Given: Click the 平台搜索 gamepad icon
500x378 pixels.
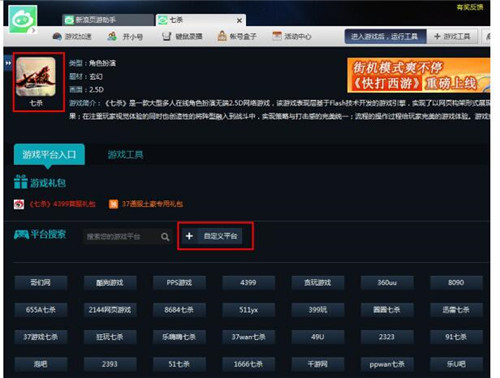Looking at the screenshot, I should coord(21,235).
